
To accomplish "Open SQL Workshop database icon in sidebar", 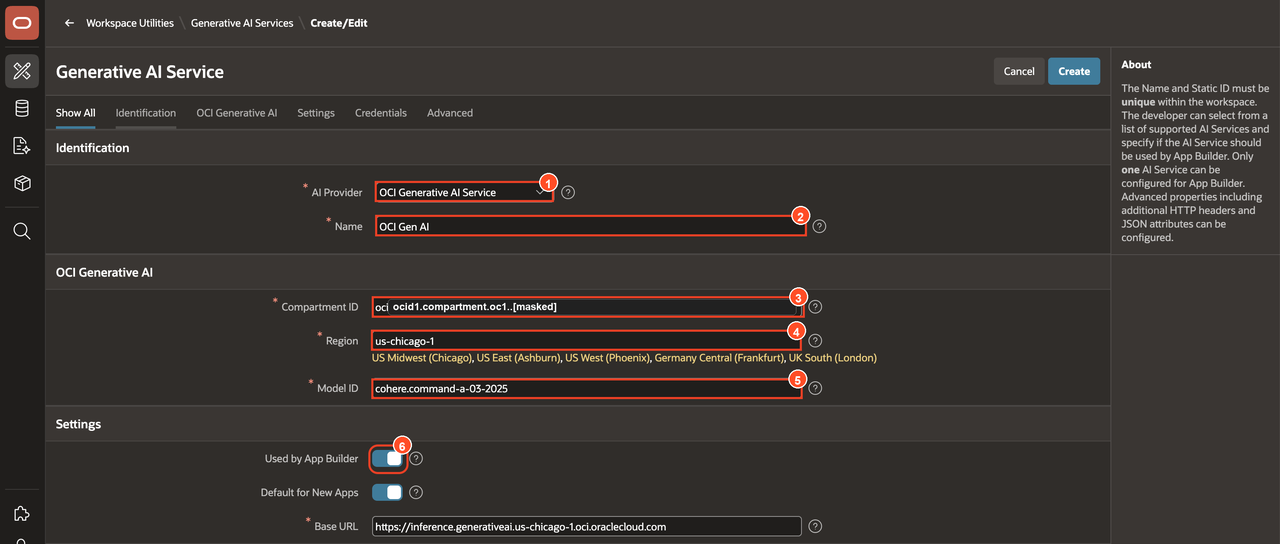I will tap(22, 108).
